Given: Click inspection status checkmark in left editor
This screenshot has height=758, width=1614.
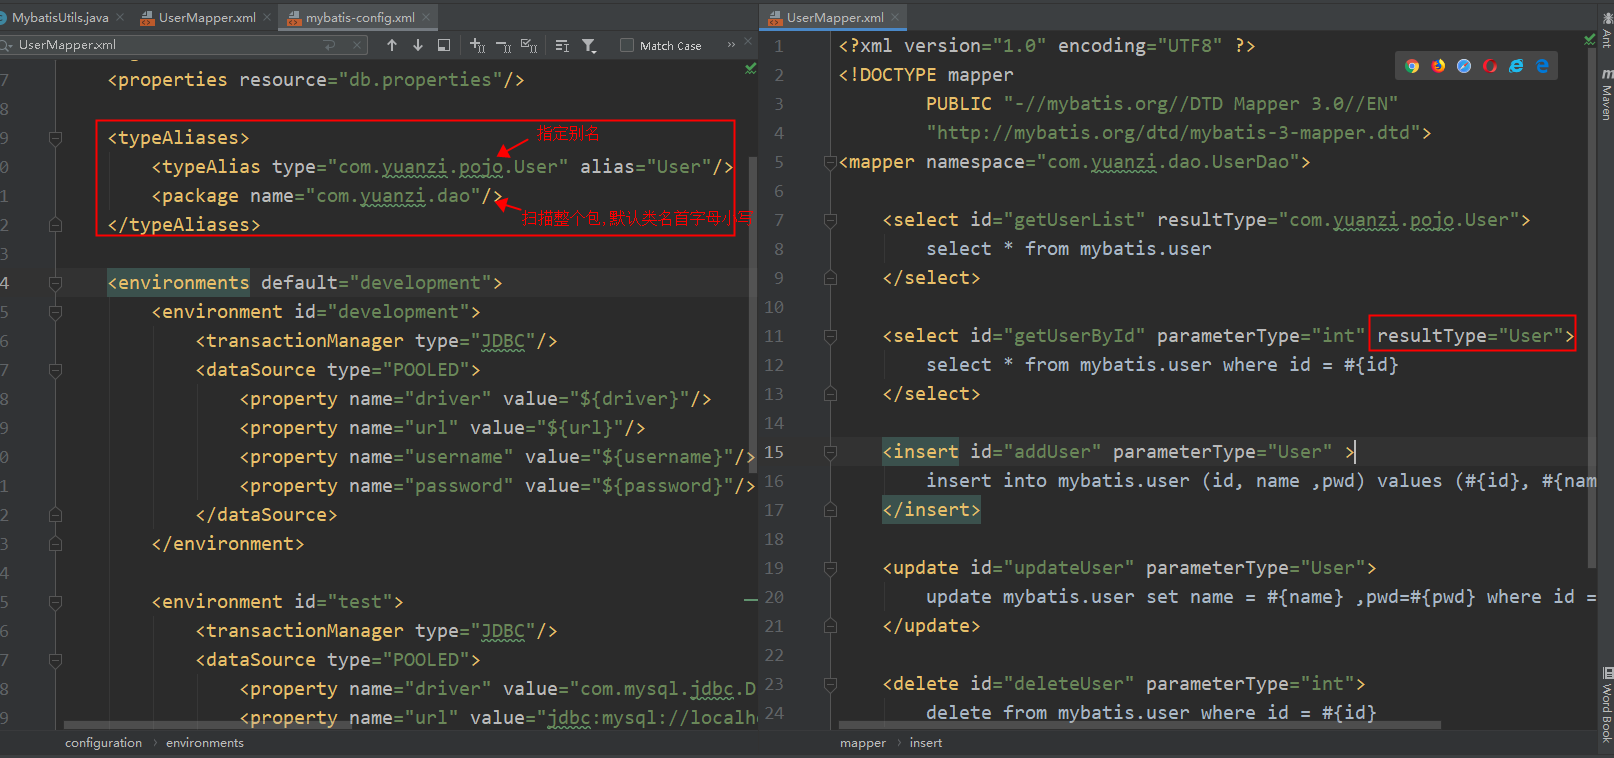Looking at the screenshot, I should pyautogui.click(x=751, y=68).
